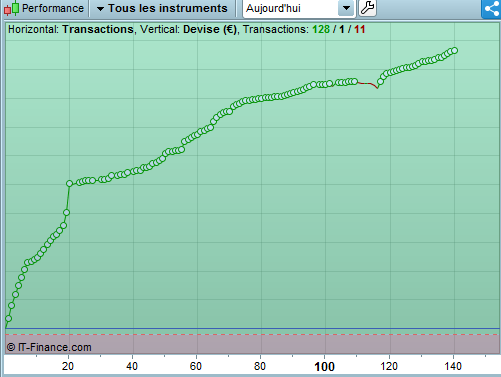Viewport: 501px width, 377px height.
Task: Click the data point at transaction 20
Action: (69, 183)
